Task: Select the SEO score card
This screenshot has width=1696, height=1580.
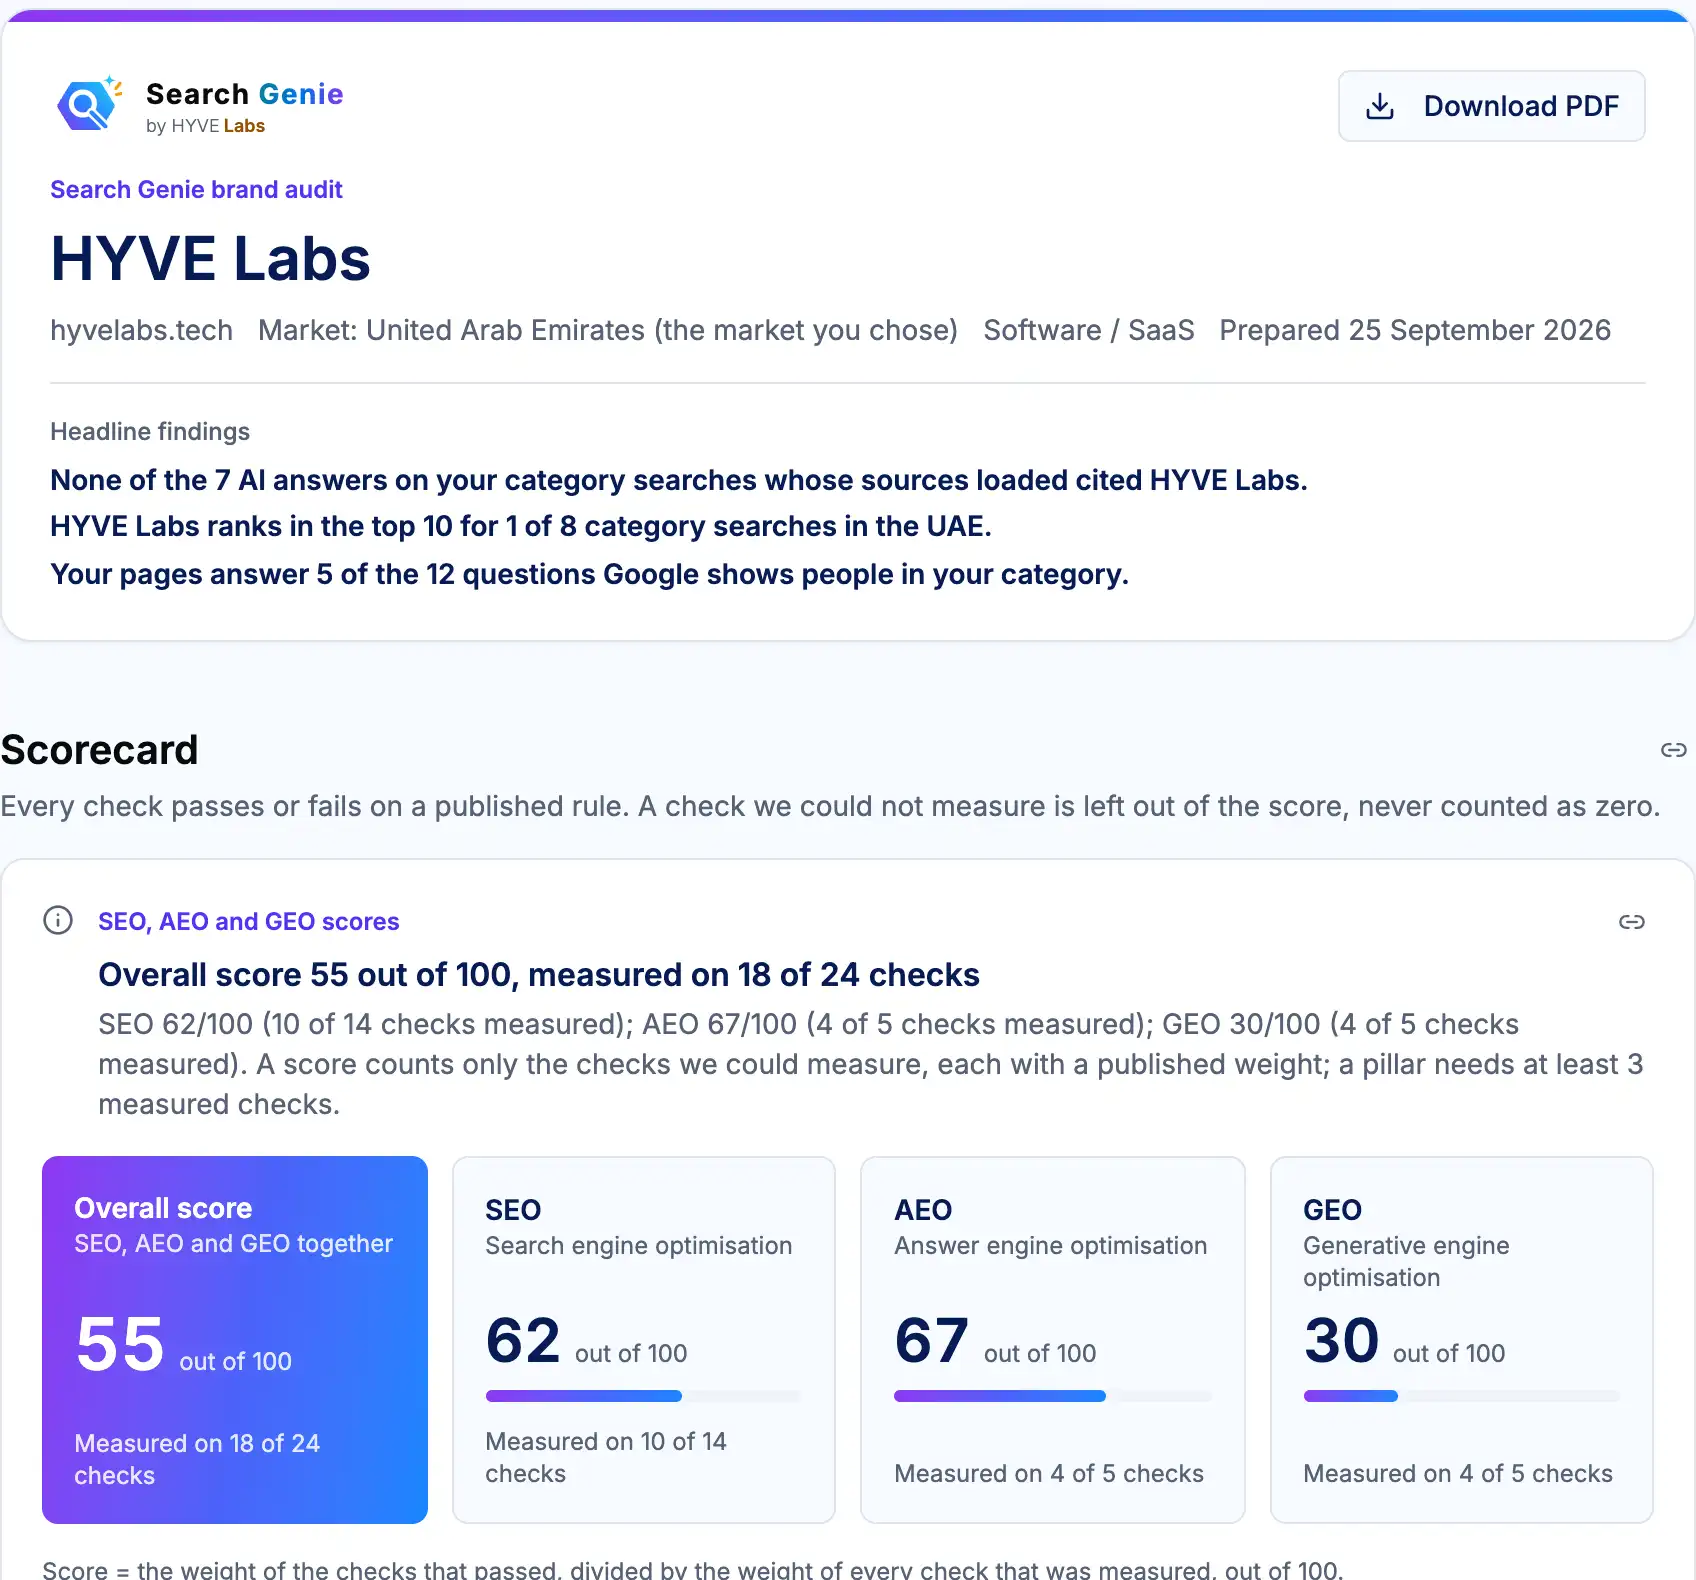Action: [x=644, y=1340]
